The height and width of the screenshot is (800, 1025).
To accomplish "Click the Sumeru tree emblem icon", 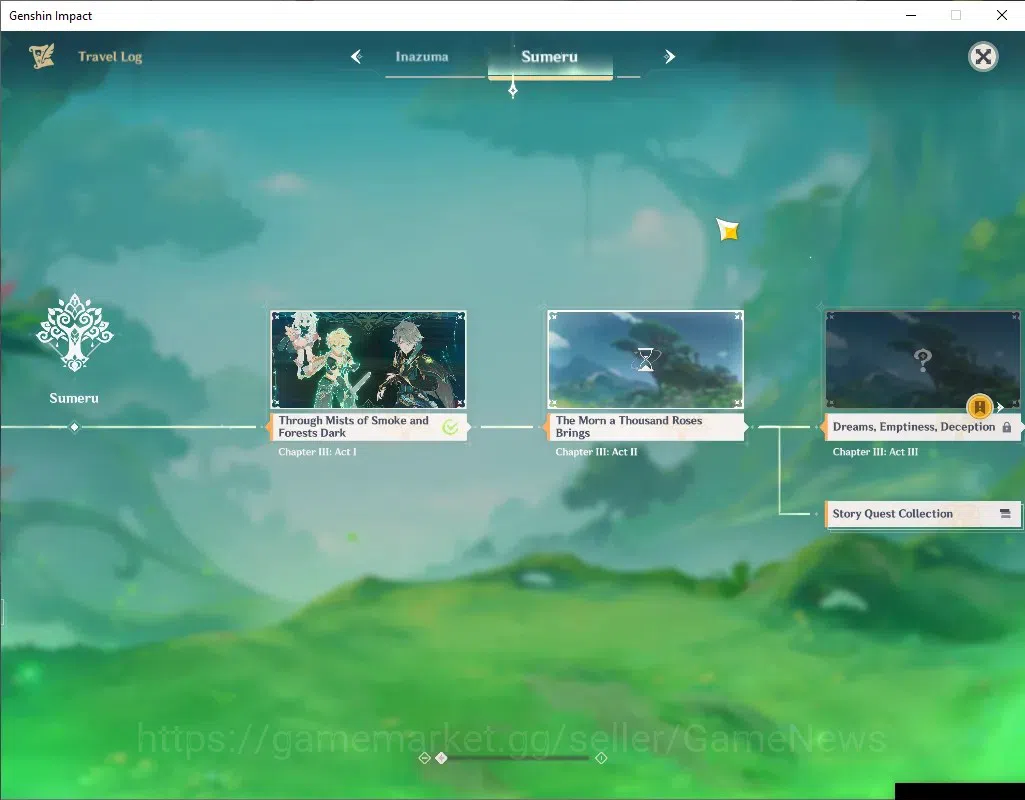I will pyautogui.click(x=75, y=332).
